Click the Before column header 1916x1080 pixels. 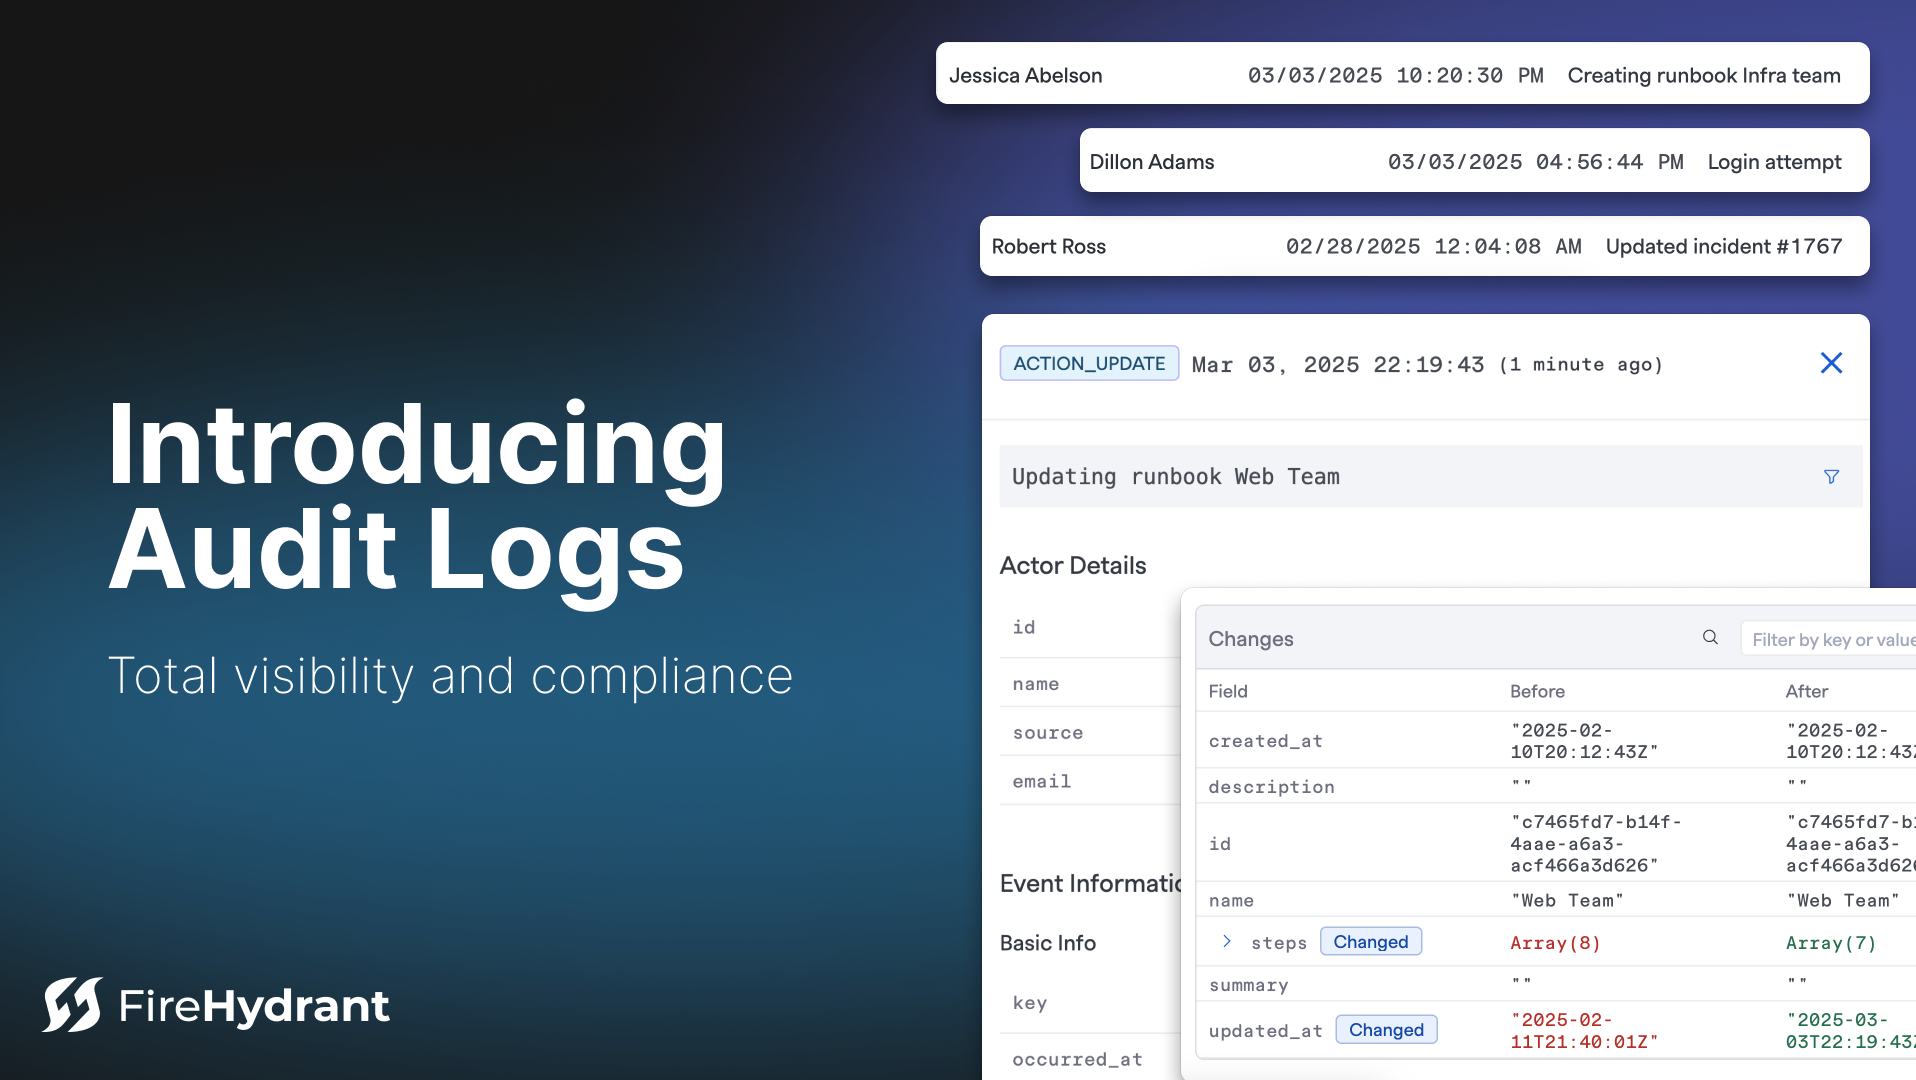point(1537,691)
